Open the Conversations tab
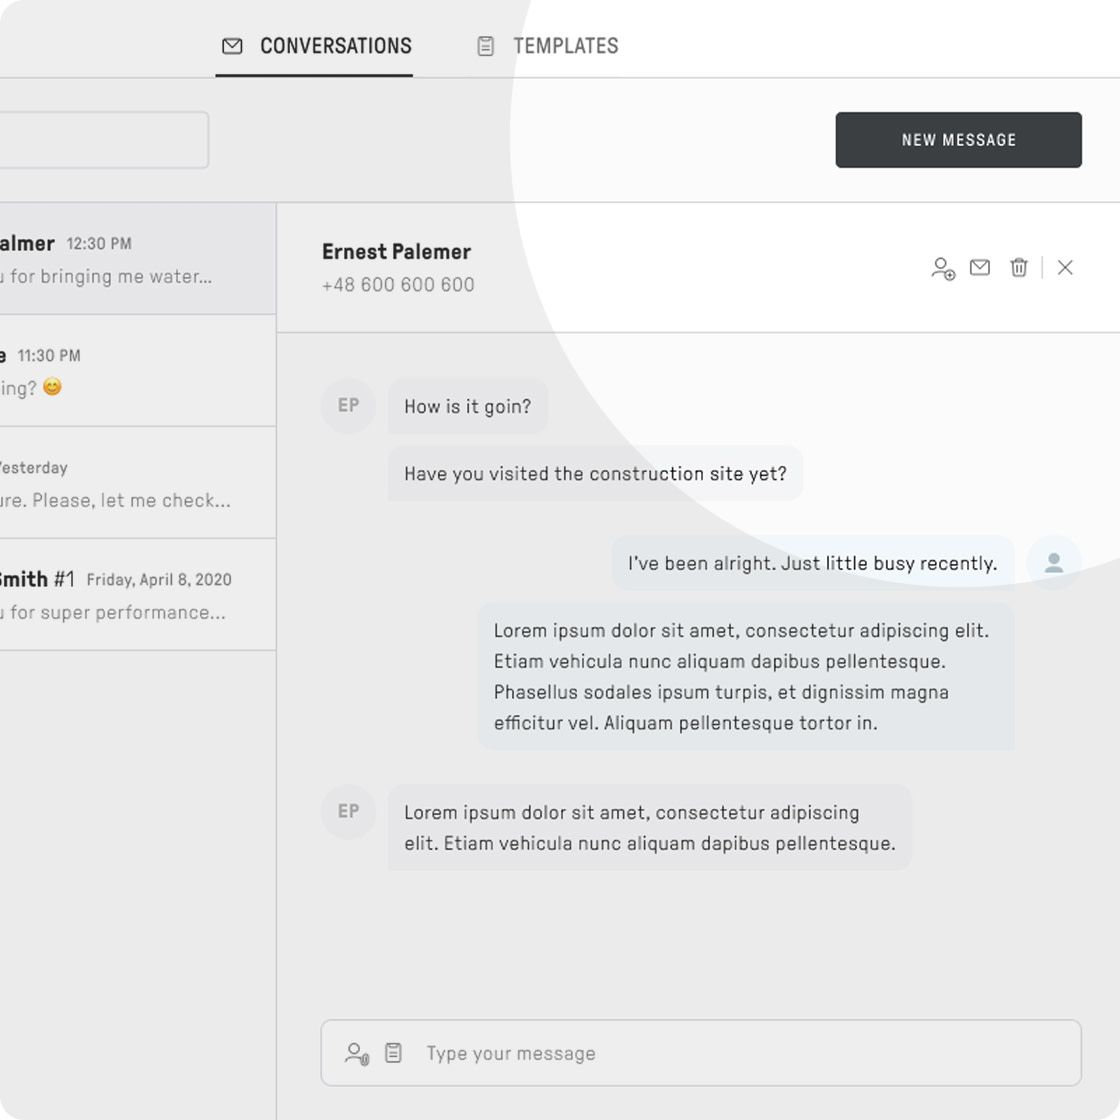This screenshot has width=1120, height=1120. pyautogui.click(x=315, y=46)
